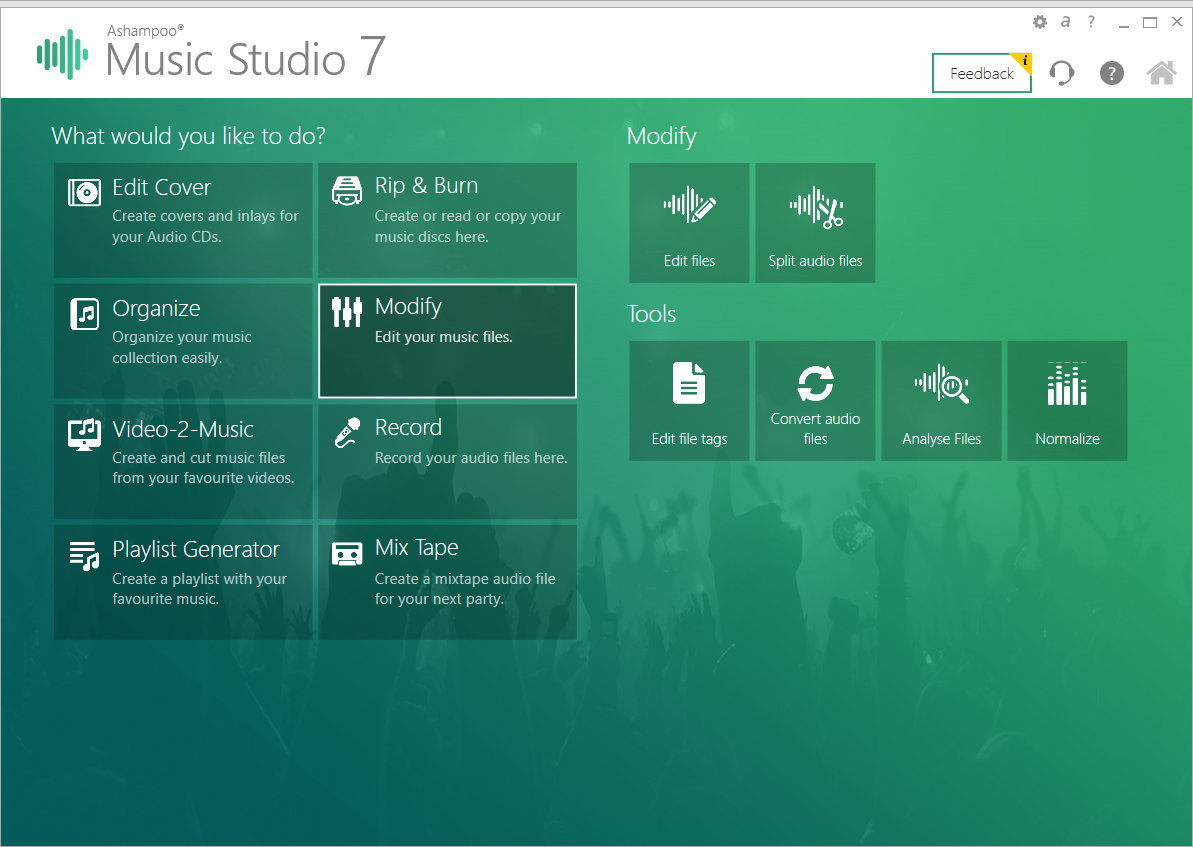
Task: Click the Ashampoo 'a' icon
Action: (1066, 22)
